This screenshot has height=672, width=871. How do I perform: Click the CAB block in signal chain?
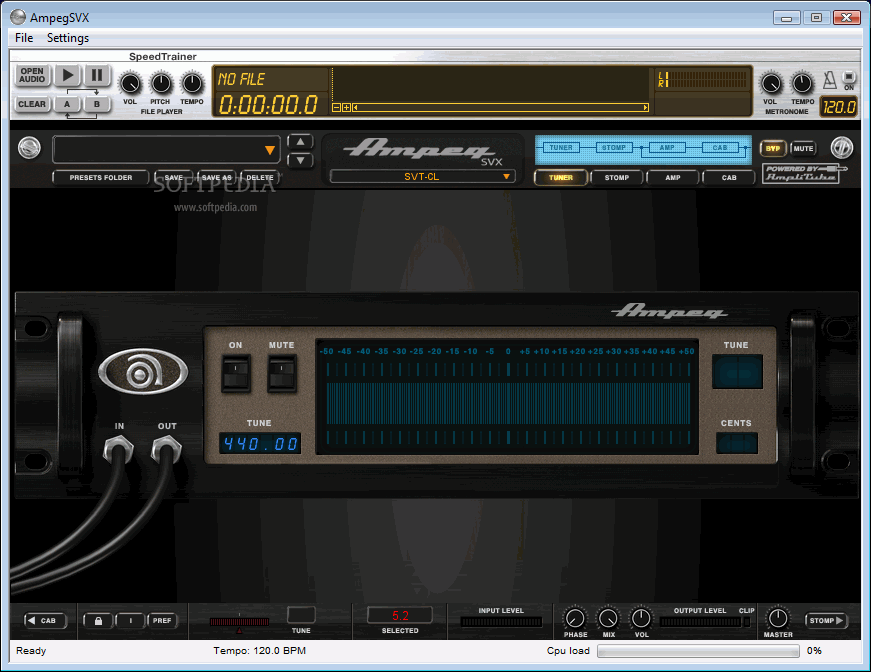pyautogui.click(x=720, y=148)
